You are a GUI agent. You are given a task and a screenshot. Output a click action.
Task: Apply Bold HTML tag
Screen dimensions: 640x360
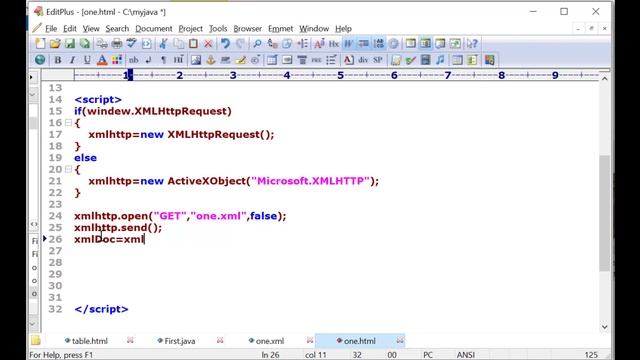(58, 60)
